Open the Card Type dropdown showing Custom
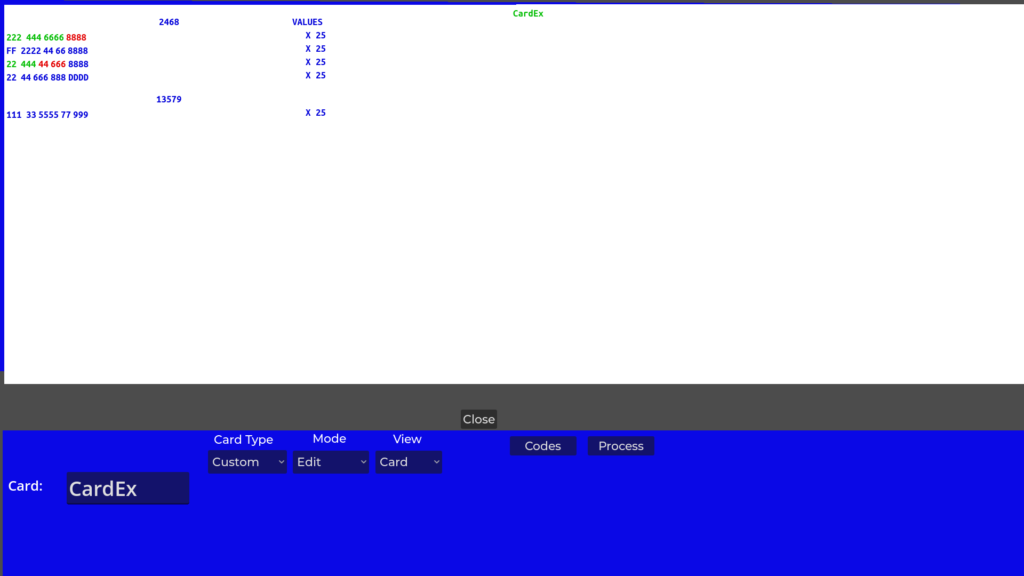The height and width of the screenshot is (576, 1024). (x=247, y=462)
